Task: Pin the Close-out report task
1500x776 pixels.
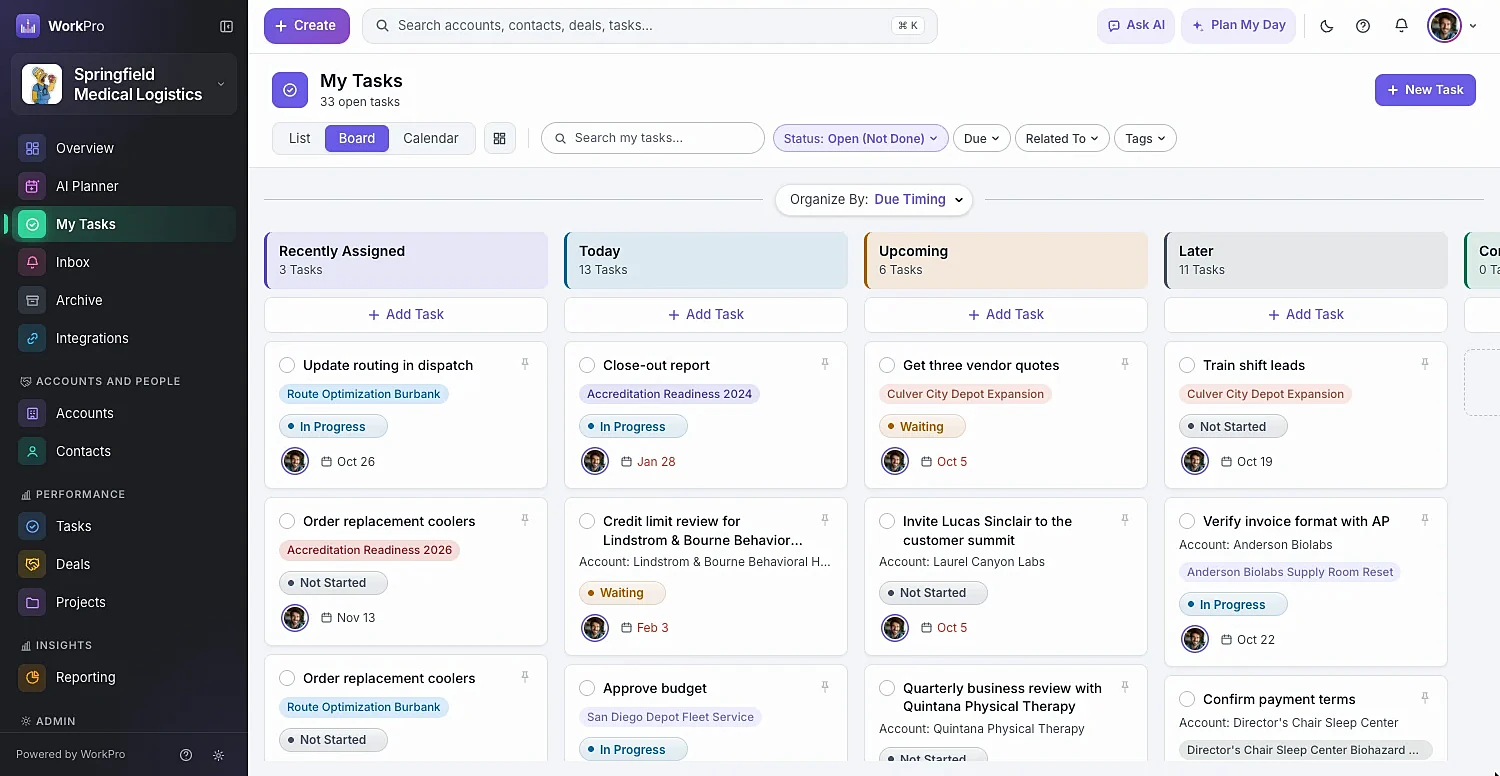Action: click(825, 364)
